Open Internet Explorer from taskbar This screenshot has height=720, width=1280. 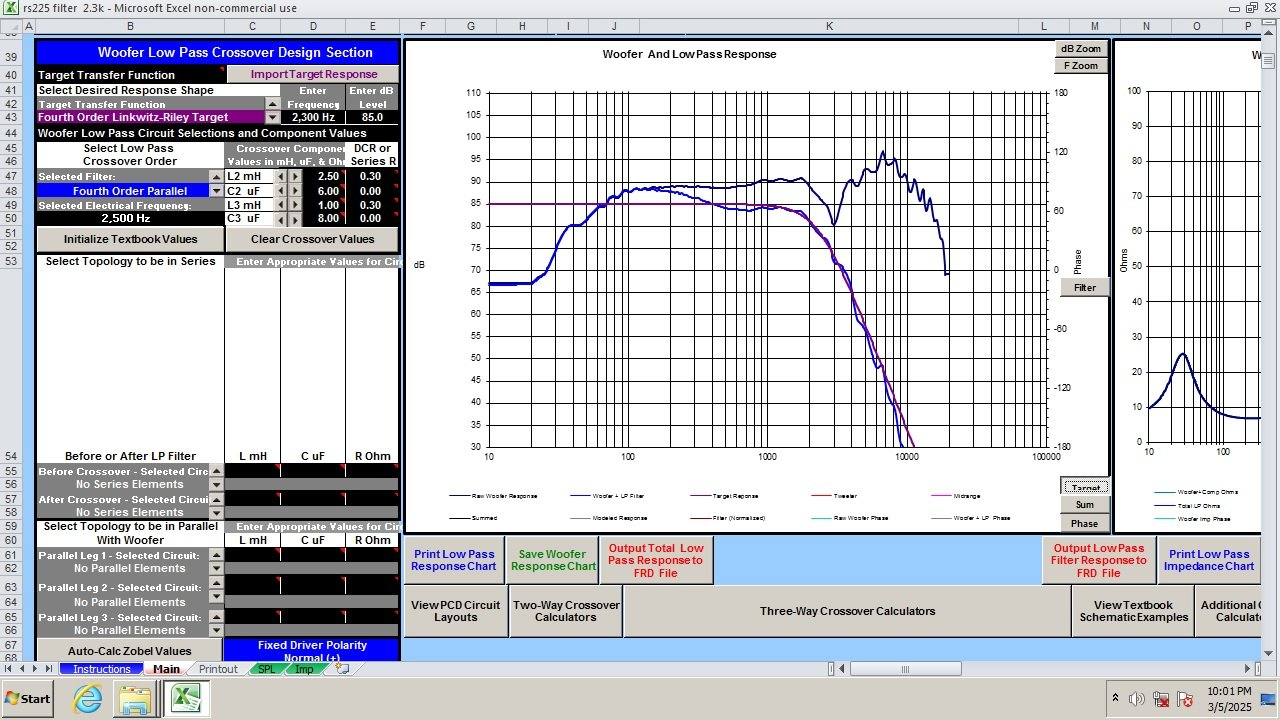88,698
